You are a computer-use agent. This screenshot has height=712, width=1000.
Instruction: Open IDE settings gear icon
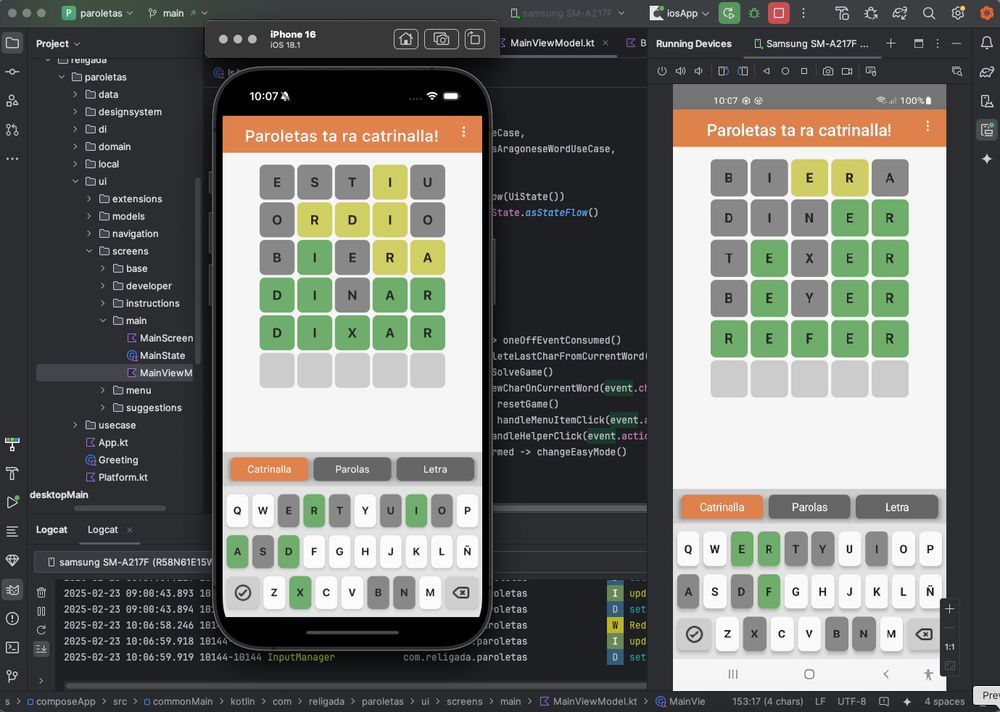tap(957, 13)
